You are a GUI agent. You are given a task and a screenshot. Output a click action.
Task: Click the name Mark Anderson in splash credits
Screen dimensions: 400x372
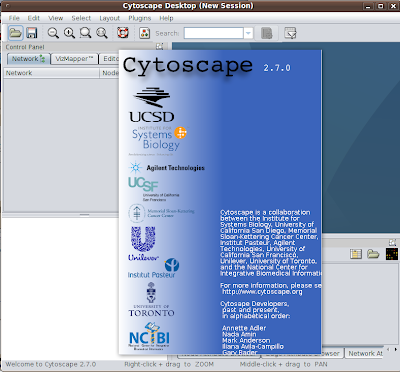[x=246, y=340]
